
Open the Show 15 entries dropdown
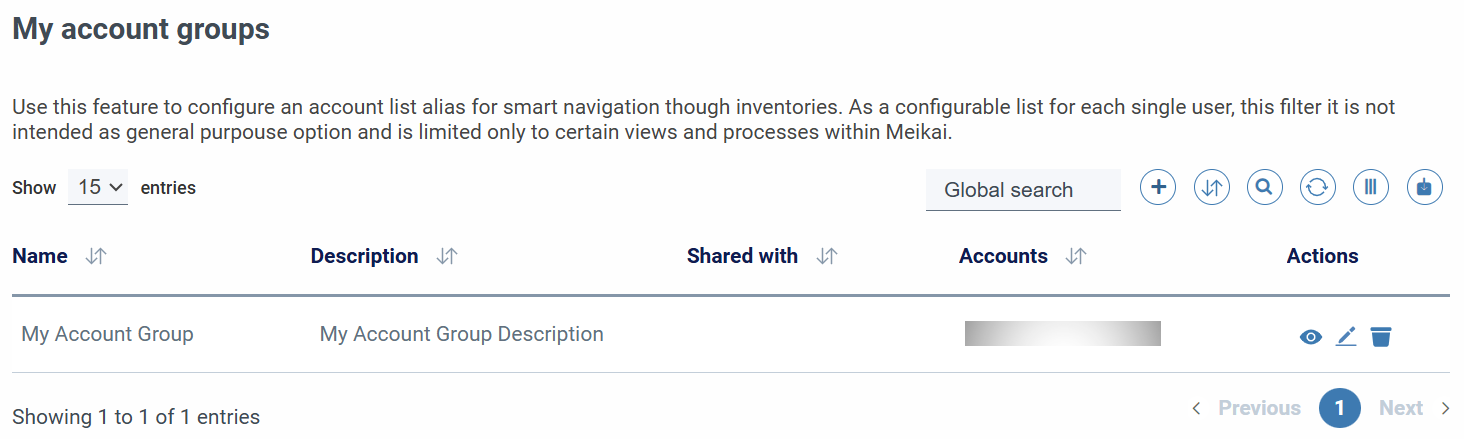pyautogui.click(x=98, y=187)
